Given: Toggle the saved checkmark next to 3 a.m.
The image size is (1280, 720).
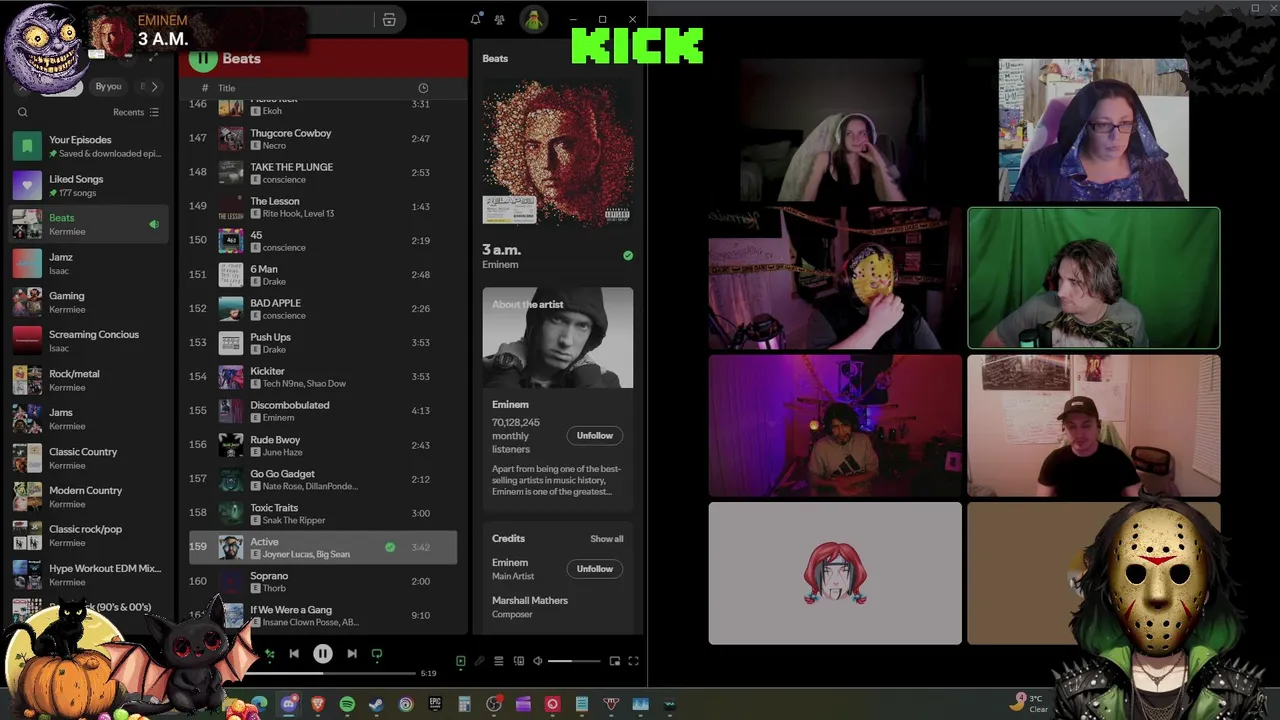Looking at the screenshot, I should coord(628,256).
